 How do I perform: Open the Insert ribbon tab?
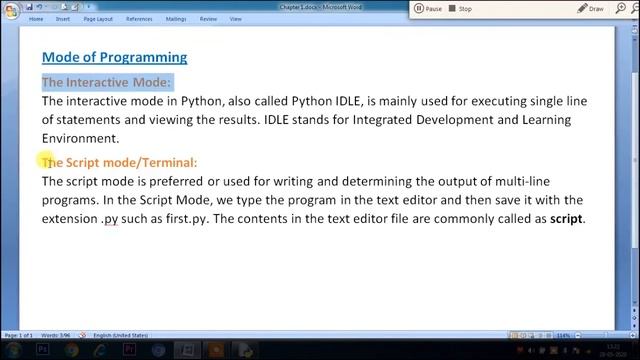click(x=63, y=19)
